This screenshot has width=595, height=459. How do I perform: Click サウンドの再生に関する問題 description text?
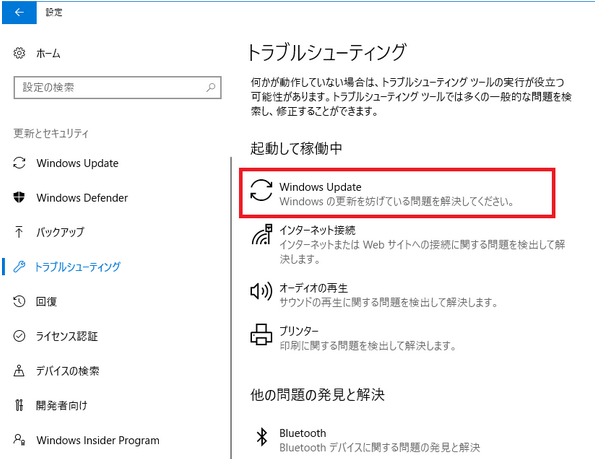tap(388, 302)
